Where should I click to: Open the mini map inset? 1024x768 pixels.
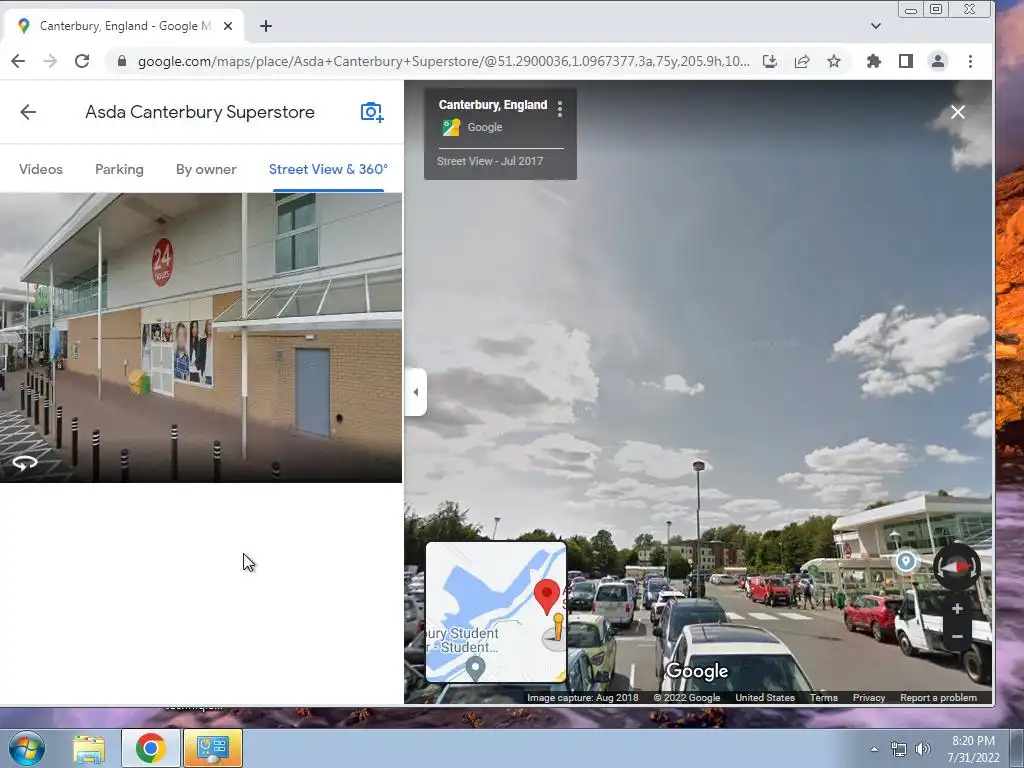[x=496, y=612]
